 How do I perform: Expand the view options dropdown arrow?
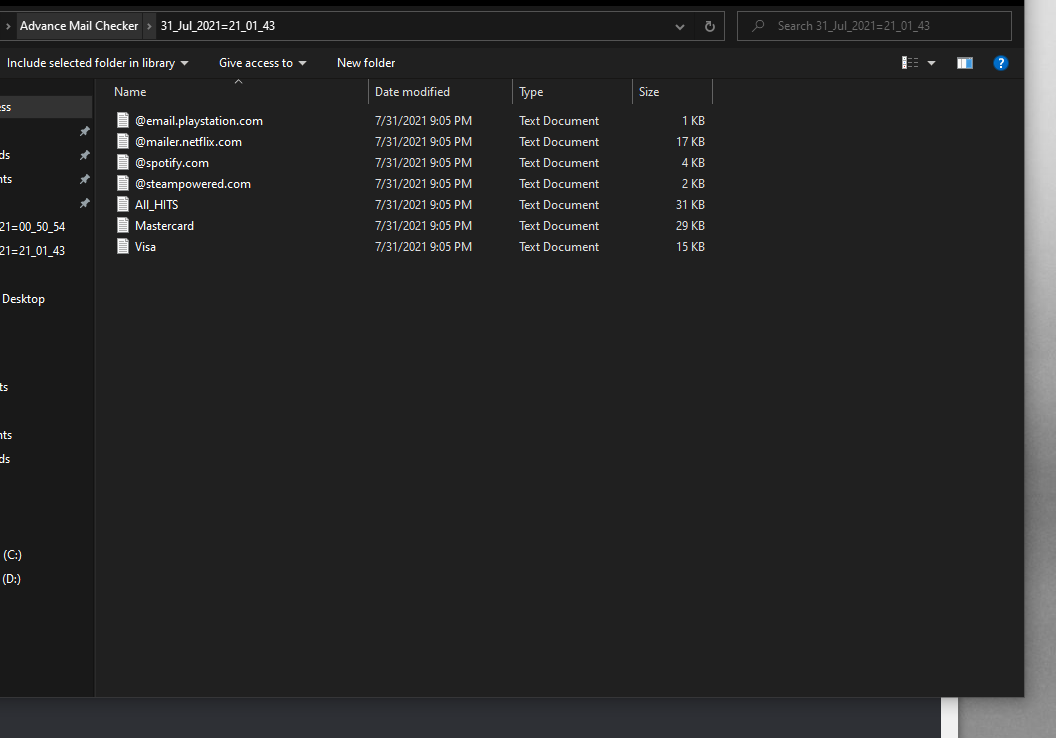pos(932,63)
